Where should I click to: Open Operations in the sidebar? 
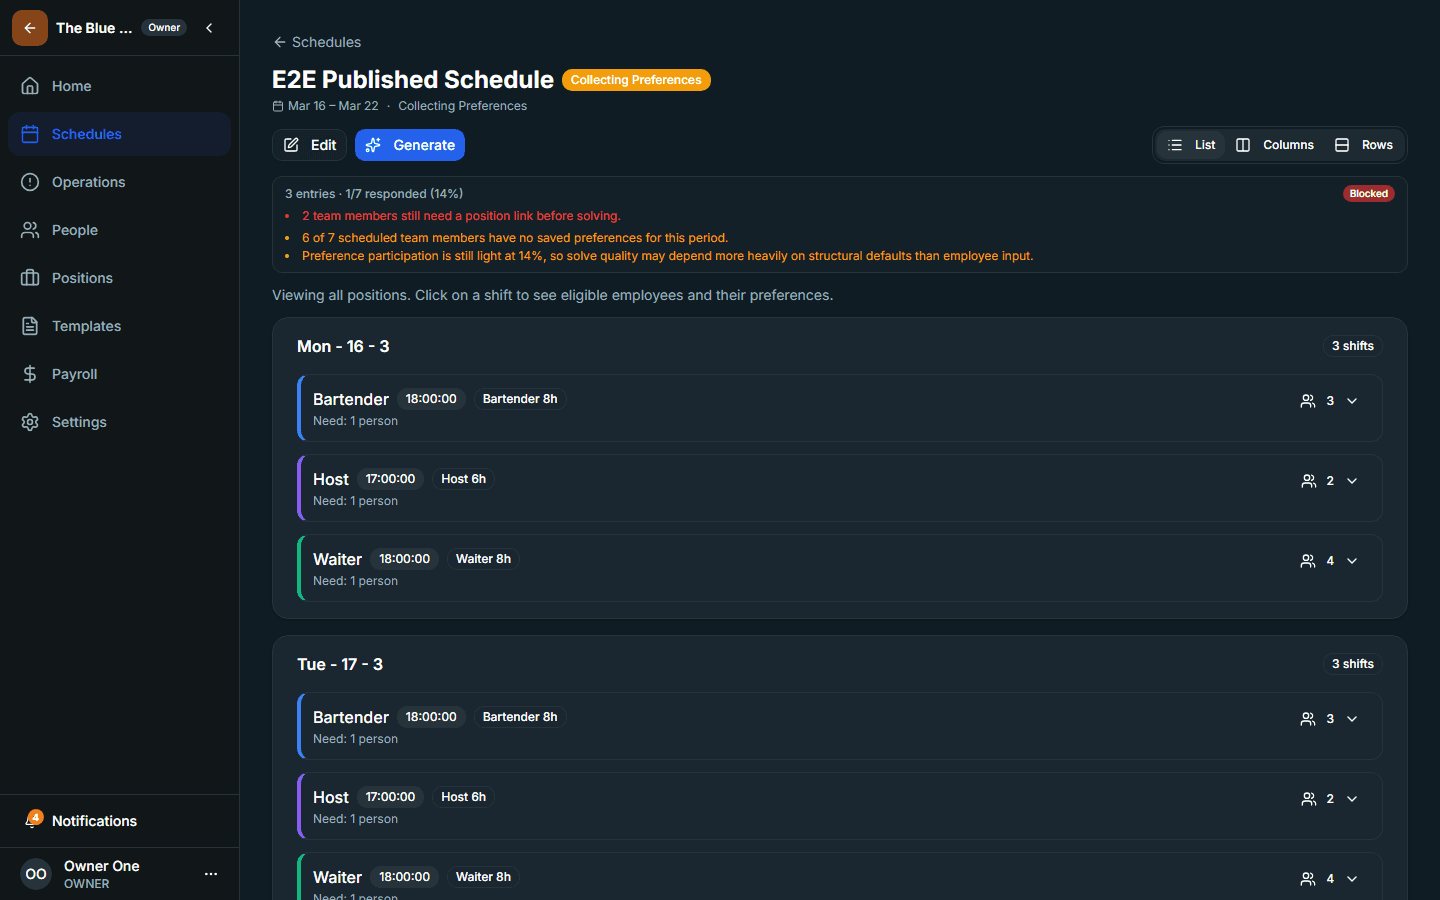click(x=119, y=182)
